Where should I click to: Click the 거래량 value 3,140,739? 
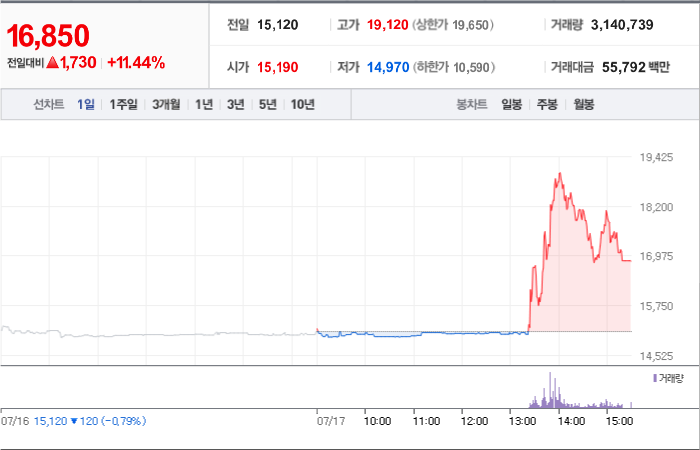point(622,25)
